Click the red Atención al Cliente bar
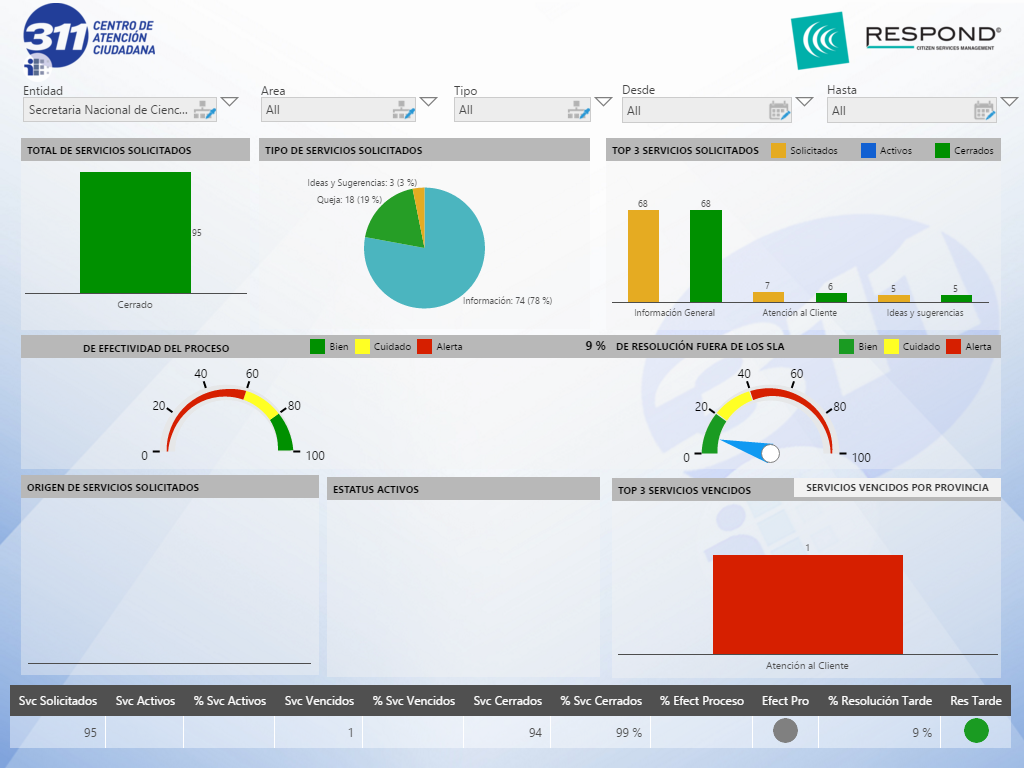This screenshot has height=768, width=1024. [807, 604]
